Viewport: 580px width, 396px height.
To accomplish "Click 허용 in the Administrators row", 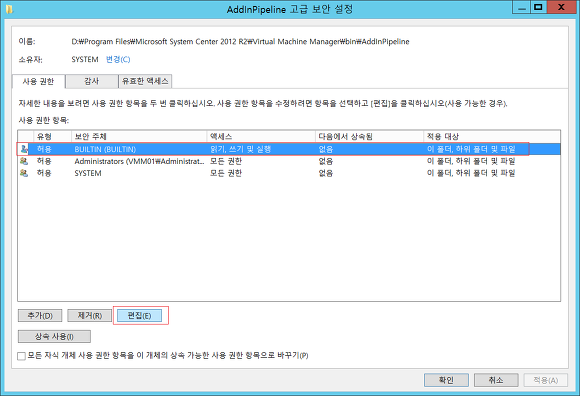I will (x=44, y=161).
